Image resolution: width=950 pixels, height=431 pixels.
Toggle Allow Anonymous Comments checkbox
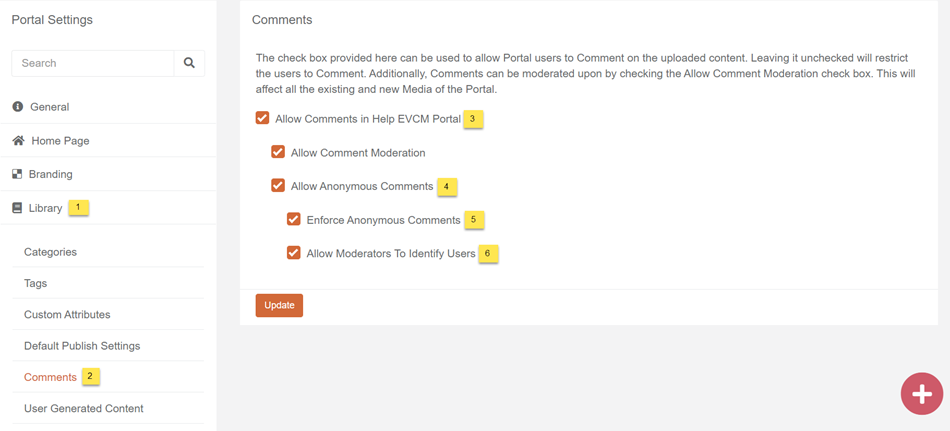(278, 185)
